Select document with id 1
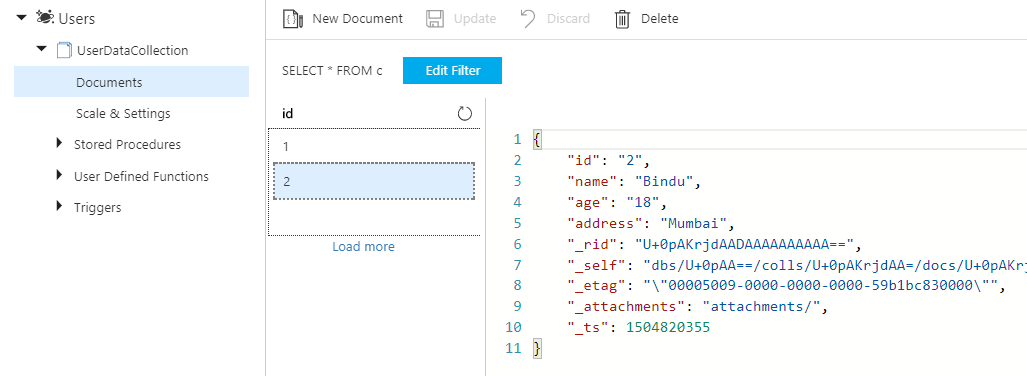 click(x=373, y=146)
